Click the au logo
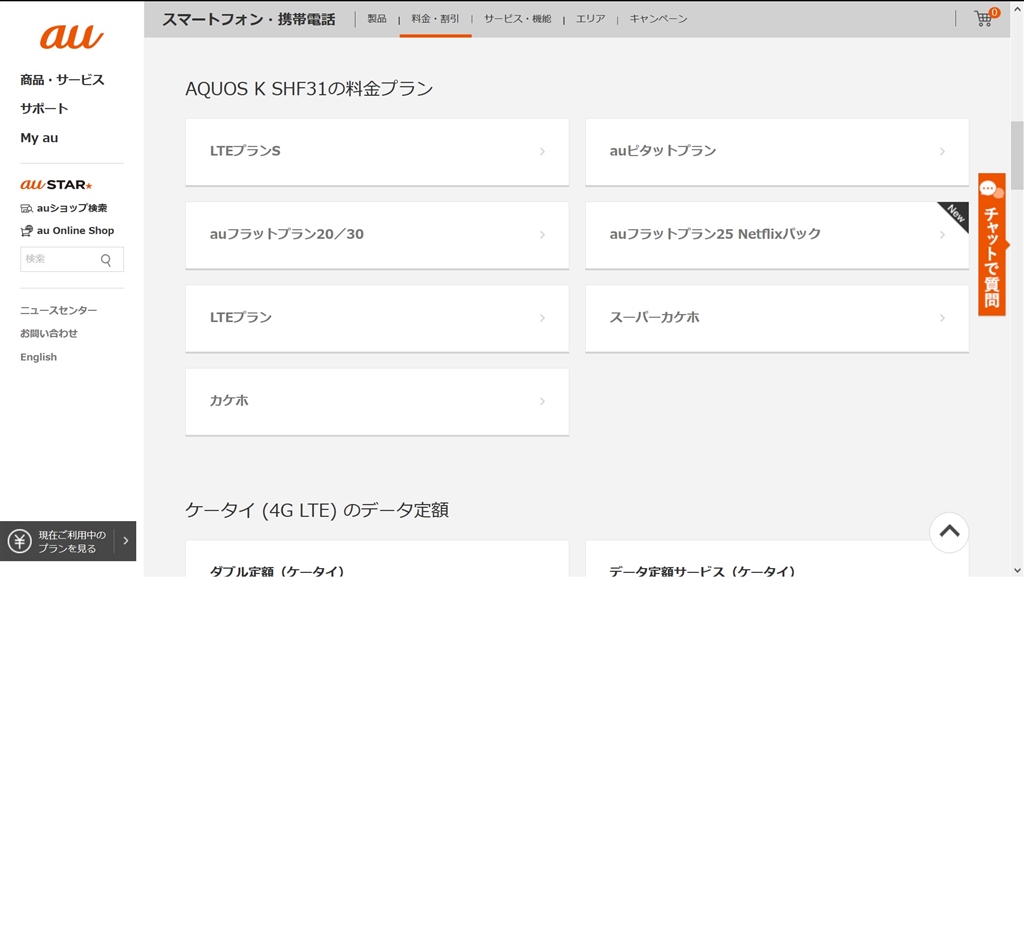The height and width of the screenshot is (950, 1024). 71,37
